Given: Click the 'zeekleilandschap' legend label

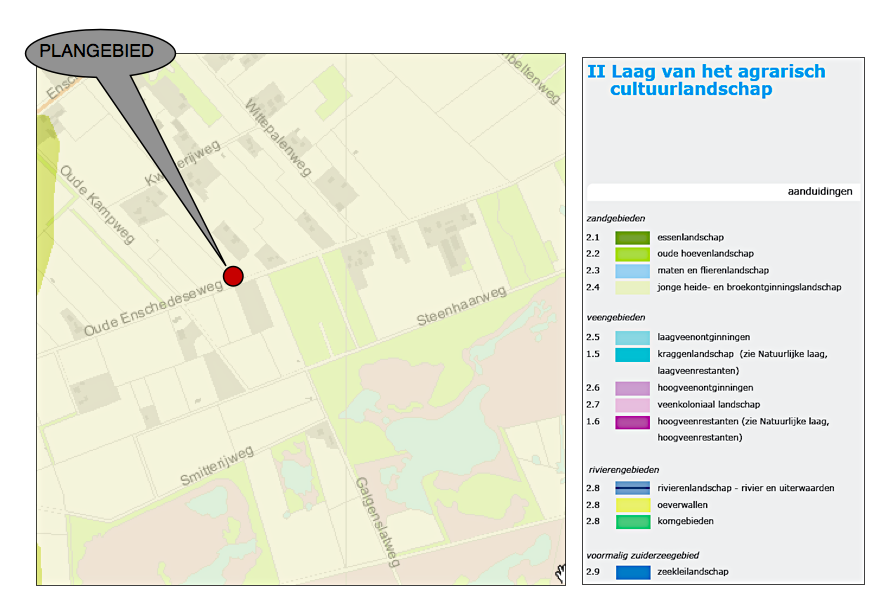Looking at the screenshot, I should (693, 572).
